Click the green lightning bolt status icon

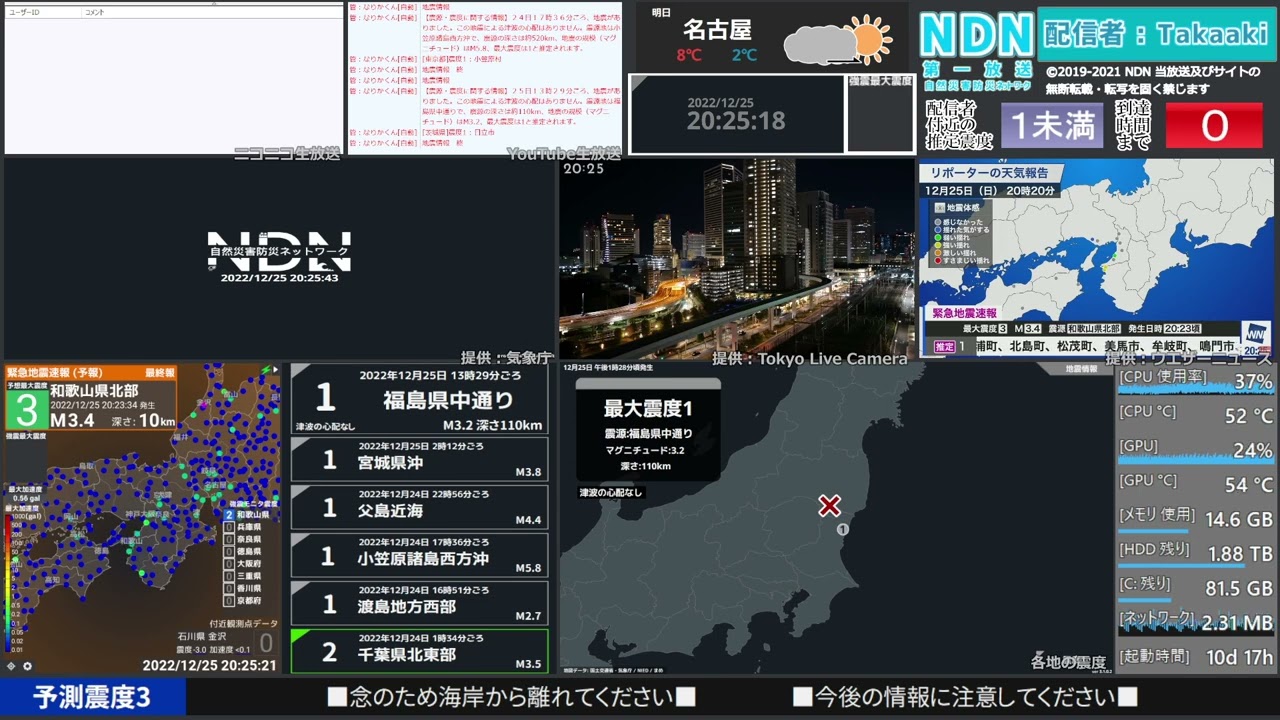264,370
